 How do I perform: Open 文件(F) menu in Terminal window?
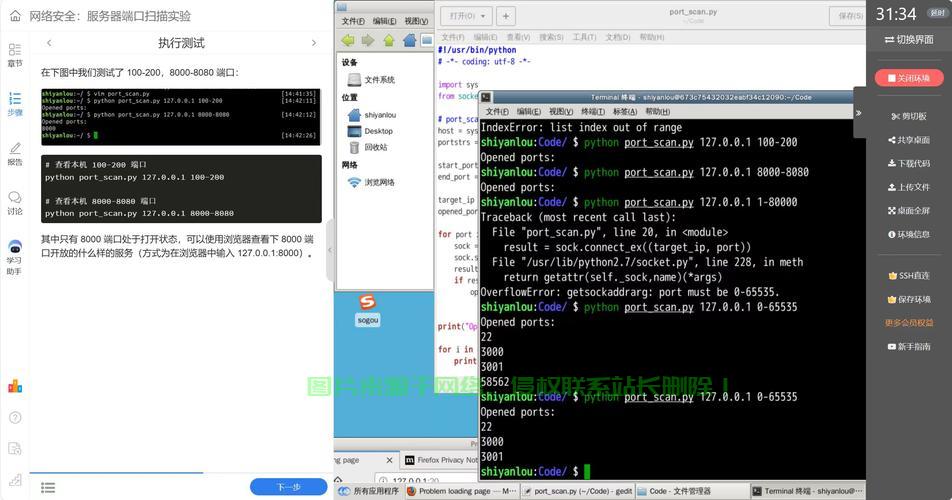pos(497,112)
